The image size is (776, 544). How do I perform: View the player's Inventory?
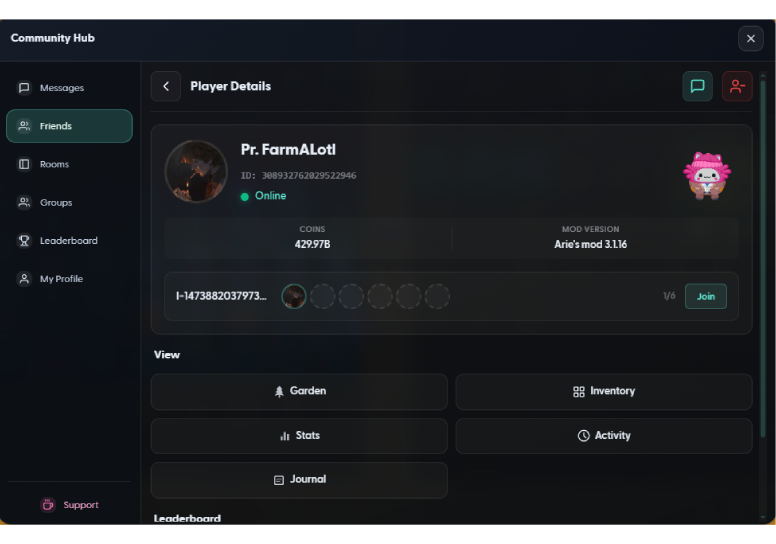[603, 392]
